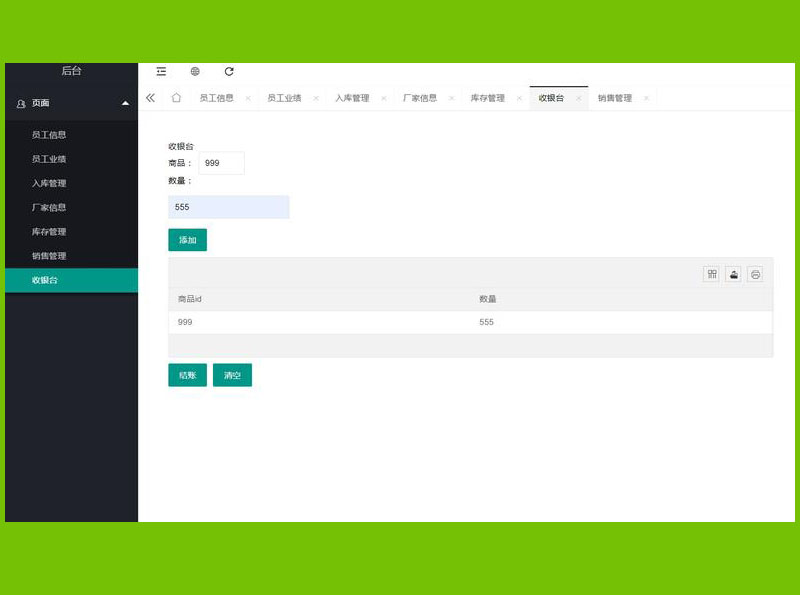Open 员工信息 in the sidebar
The height and width of the screenshot is (595, 800).
71,135
